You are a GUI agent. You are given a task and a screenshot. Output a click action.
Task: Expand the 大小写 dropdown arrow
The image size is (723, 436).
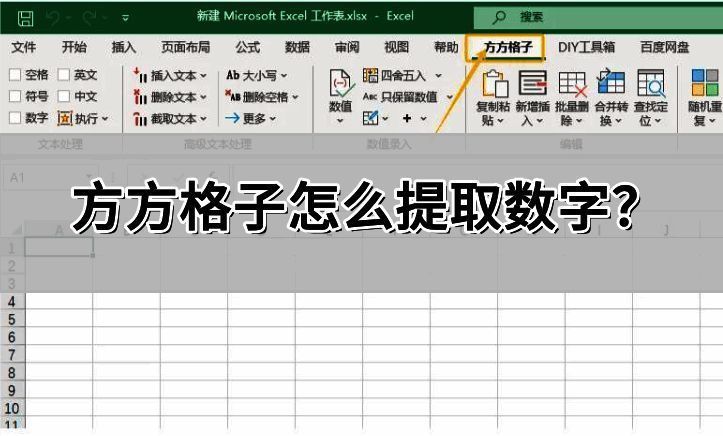click(x=284, y=76)
